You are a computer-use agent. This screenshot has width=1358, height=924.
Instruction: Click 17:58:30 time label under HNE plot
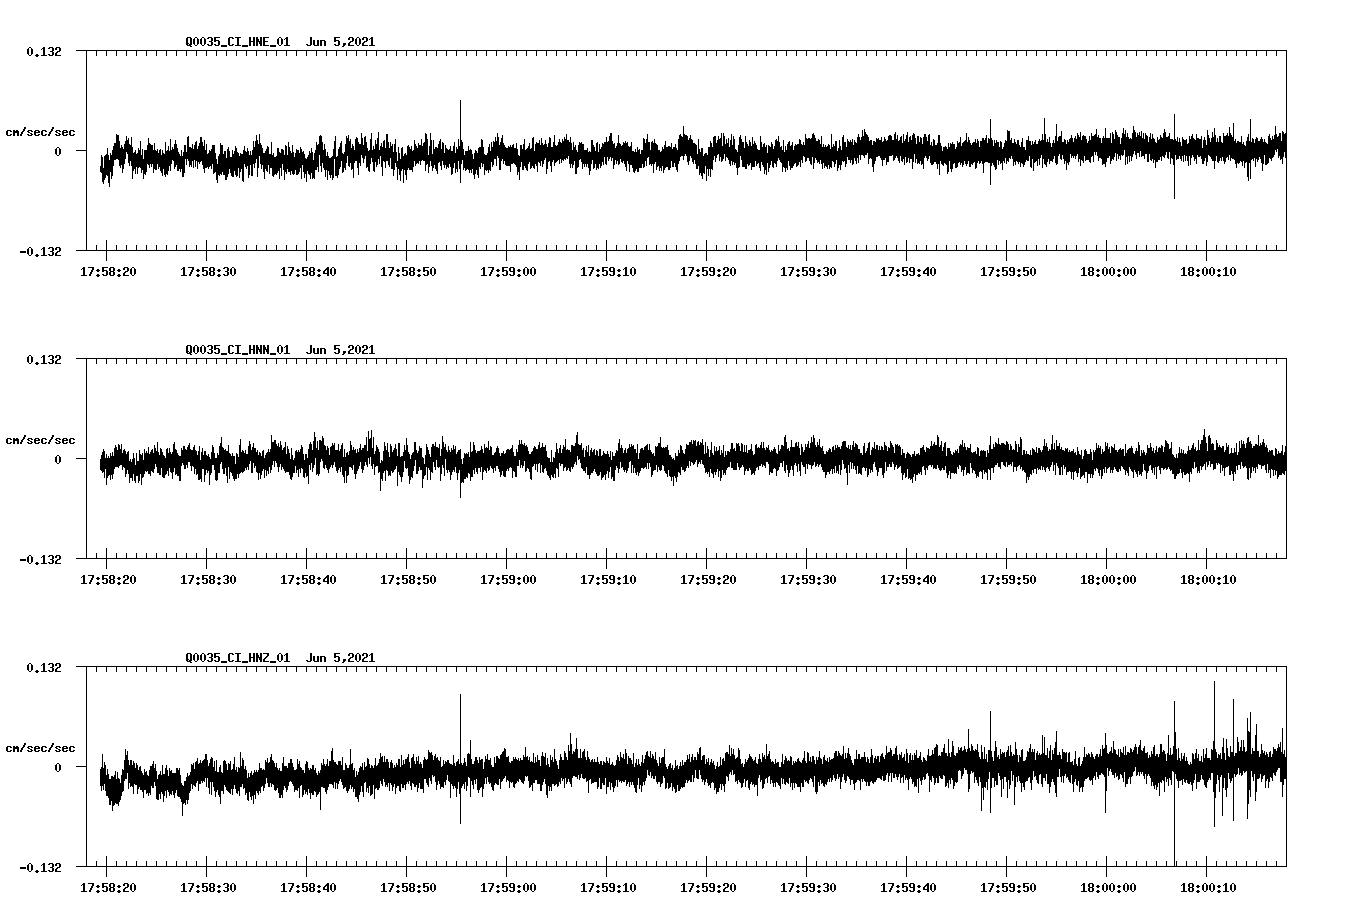208,271
